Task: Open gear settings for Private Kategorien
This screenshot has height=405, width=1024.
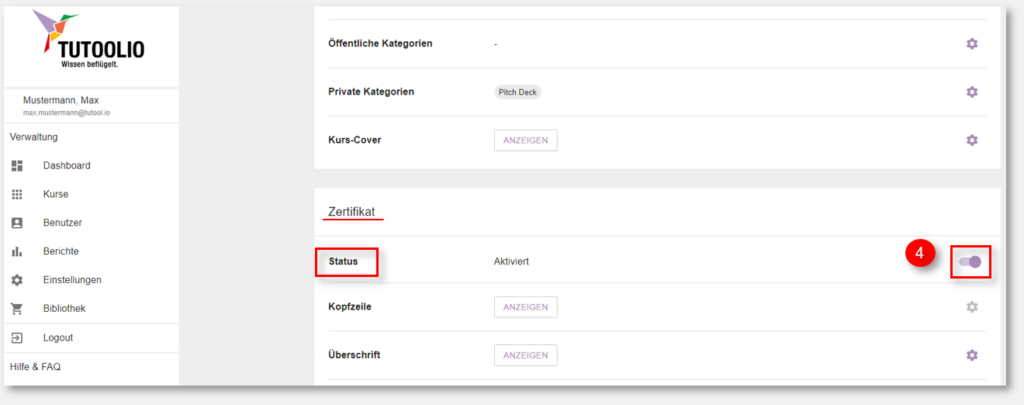Action: pyautogui.click(x=972, y=92)
